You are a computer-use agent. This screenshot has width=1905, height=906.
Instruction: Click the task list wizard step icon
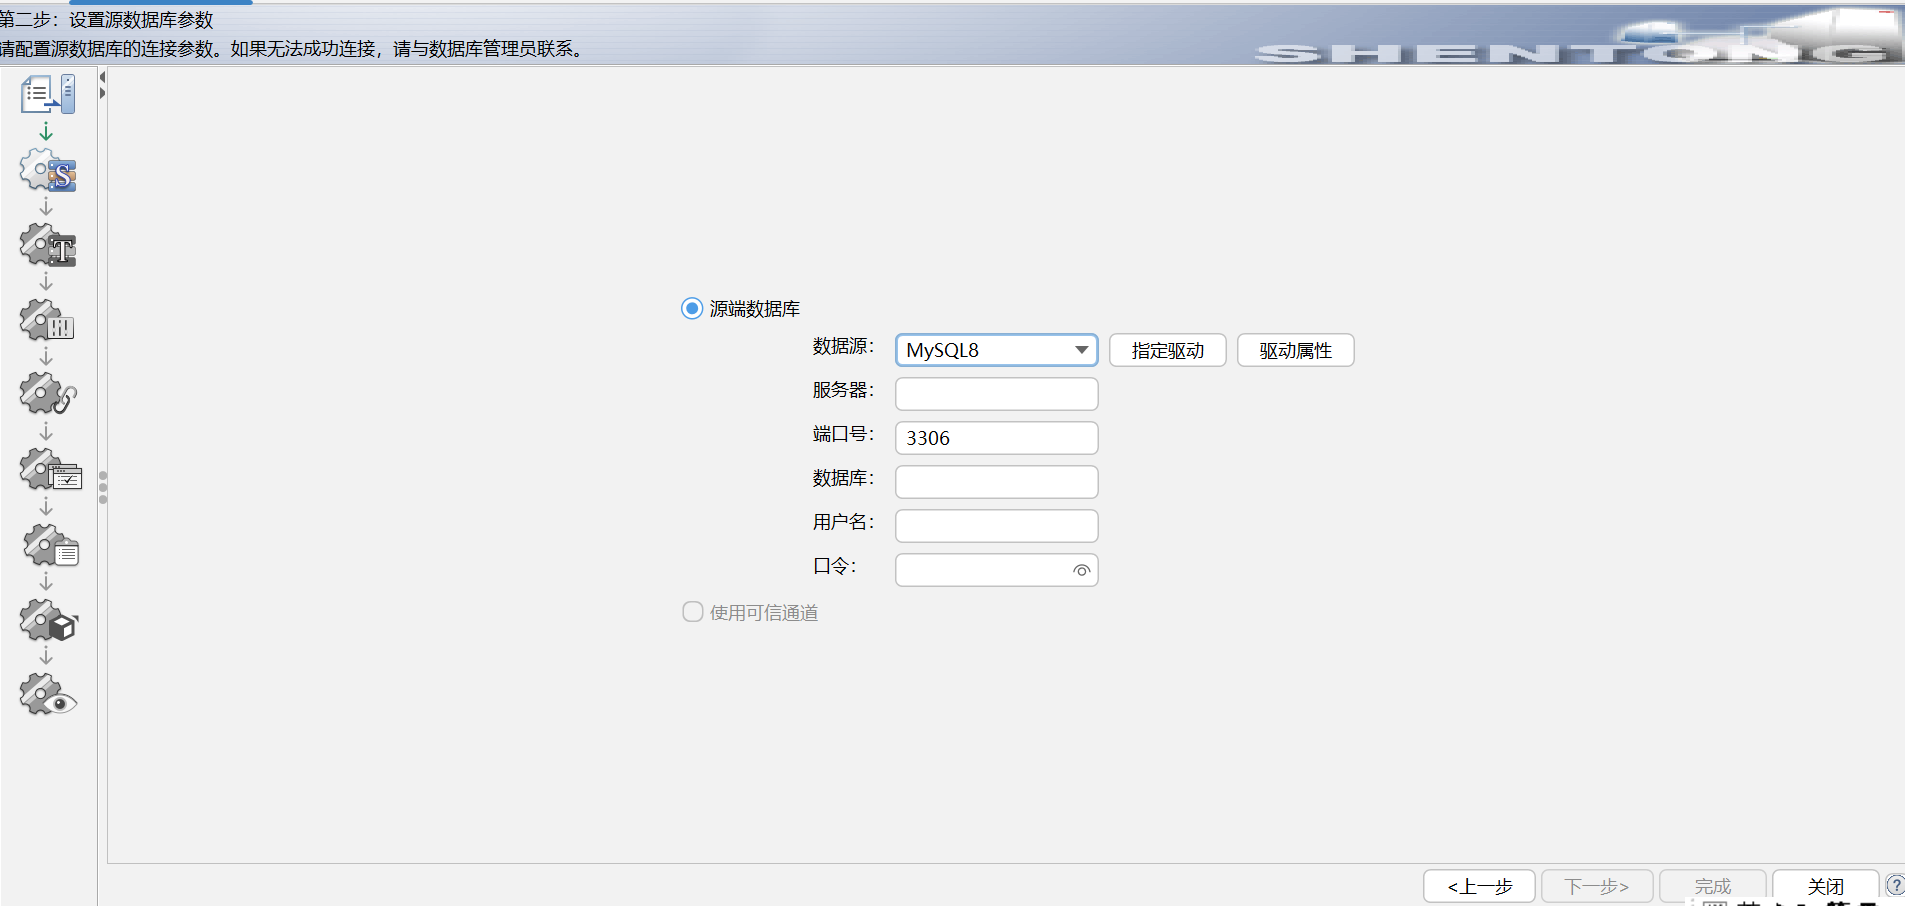coord(47,95)
